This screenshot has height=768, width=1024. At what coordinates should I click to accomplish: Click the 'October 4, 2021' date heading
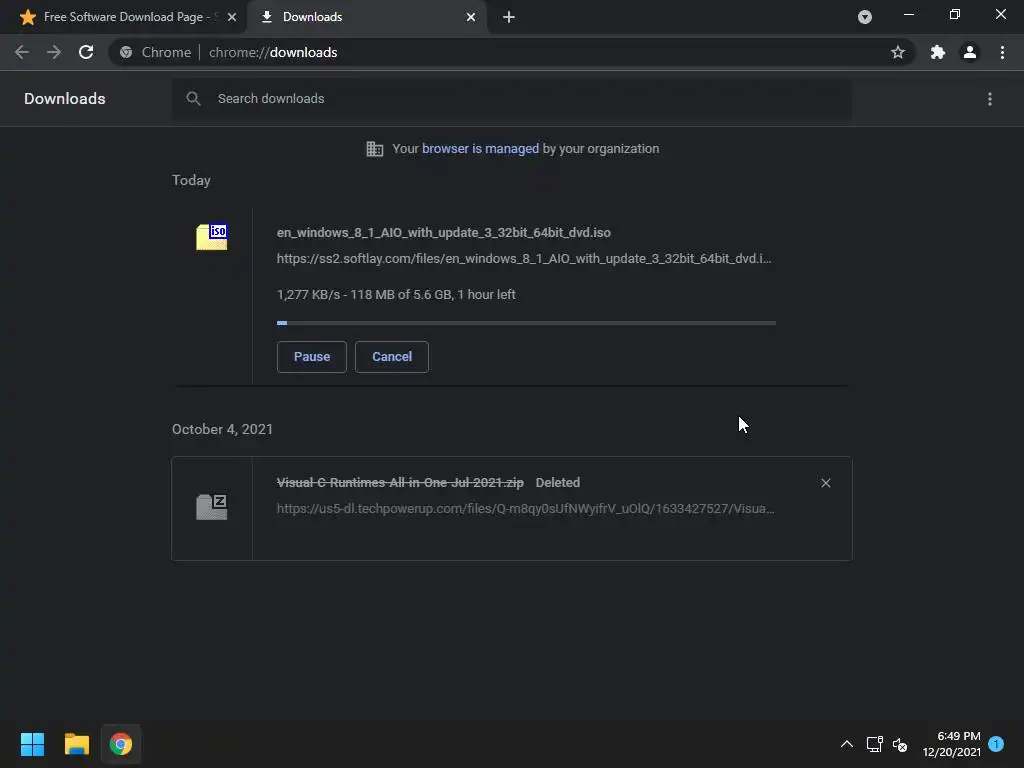pyautogui.click(x=222, y=429)
